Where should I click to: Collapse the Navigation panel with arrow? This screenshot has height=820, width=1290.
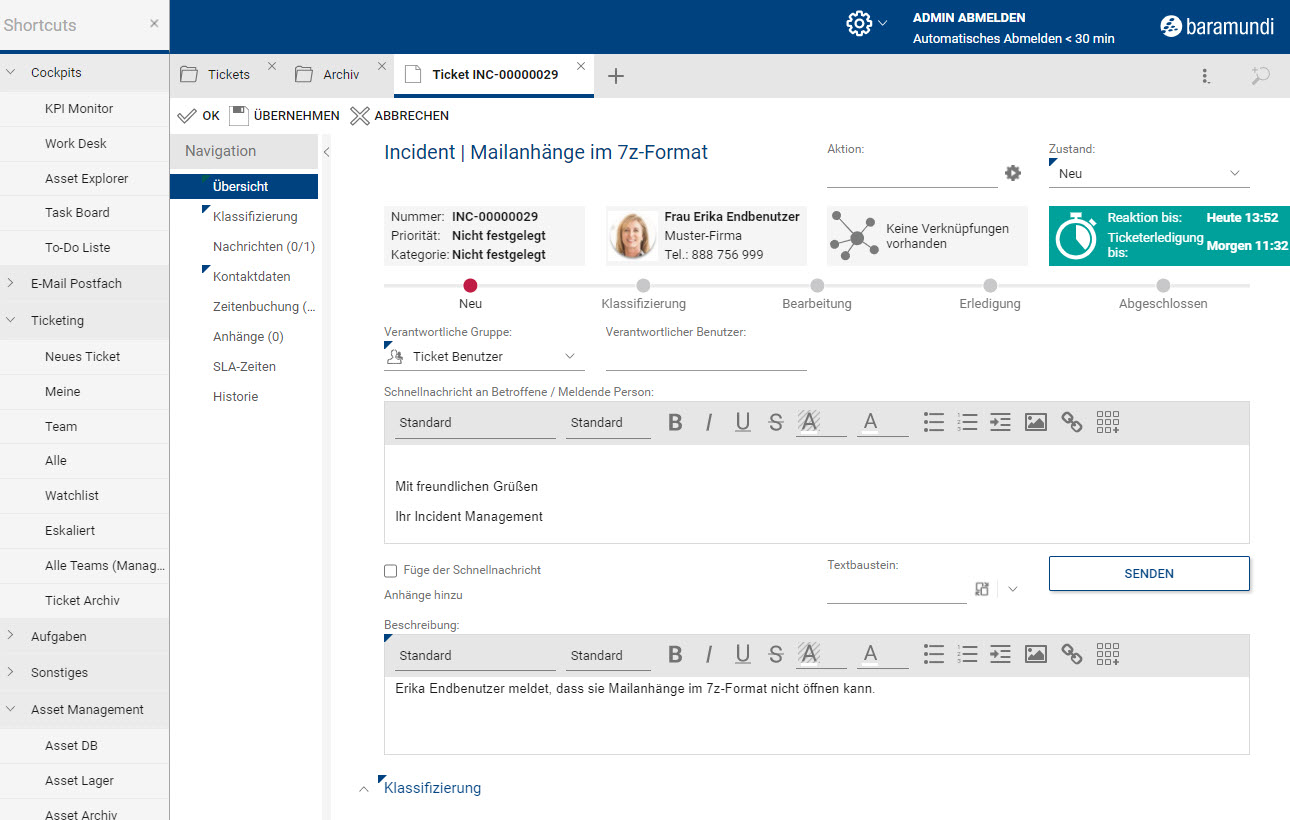[x=326, y=152]
